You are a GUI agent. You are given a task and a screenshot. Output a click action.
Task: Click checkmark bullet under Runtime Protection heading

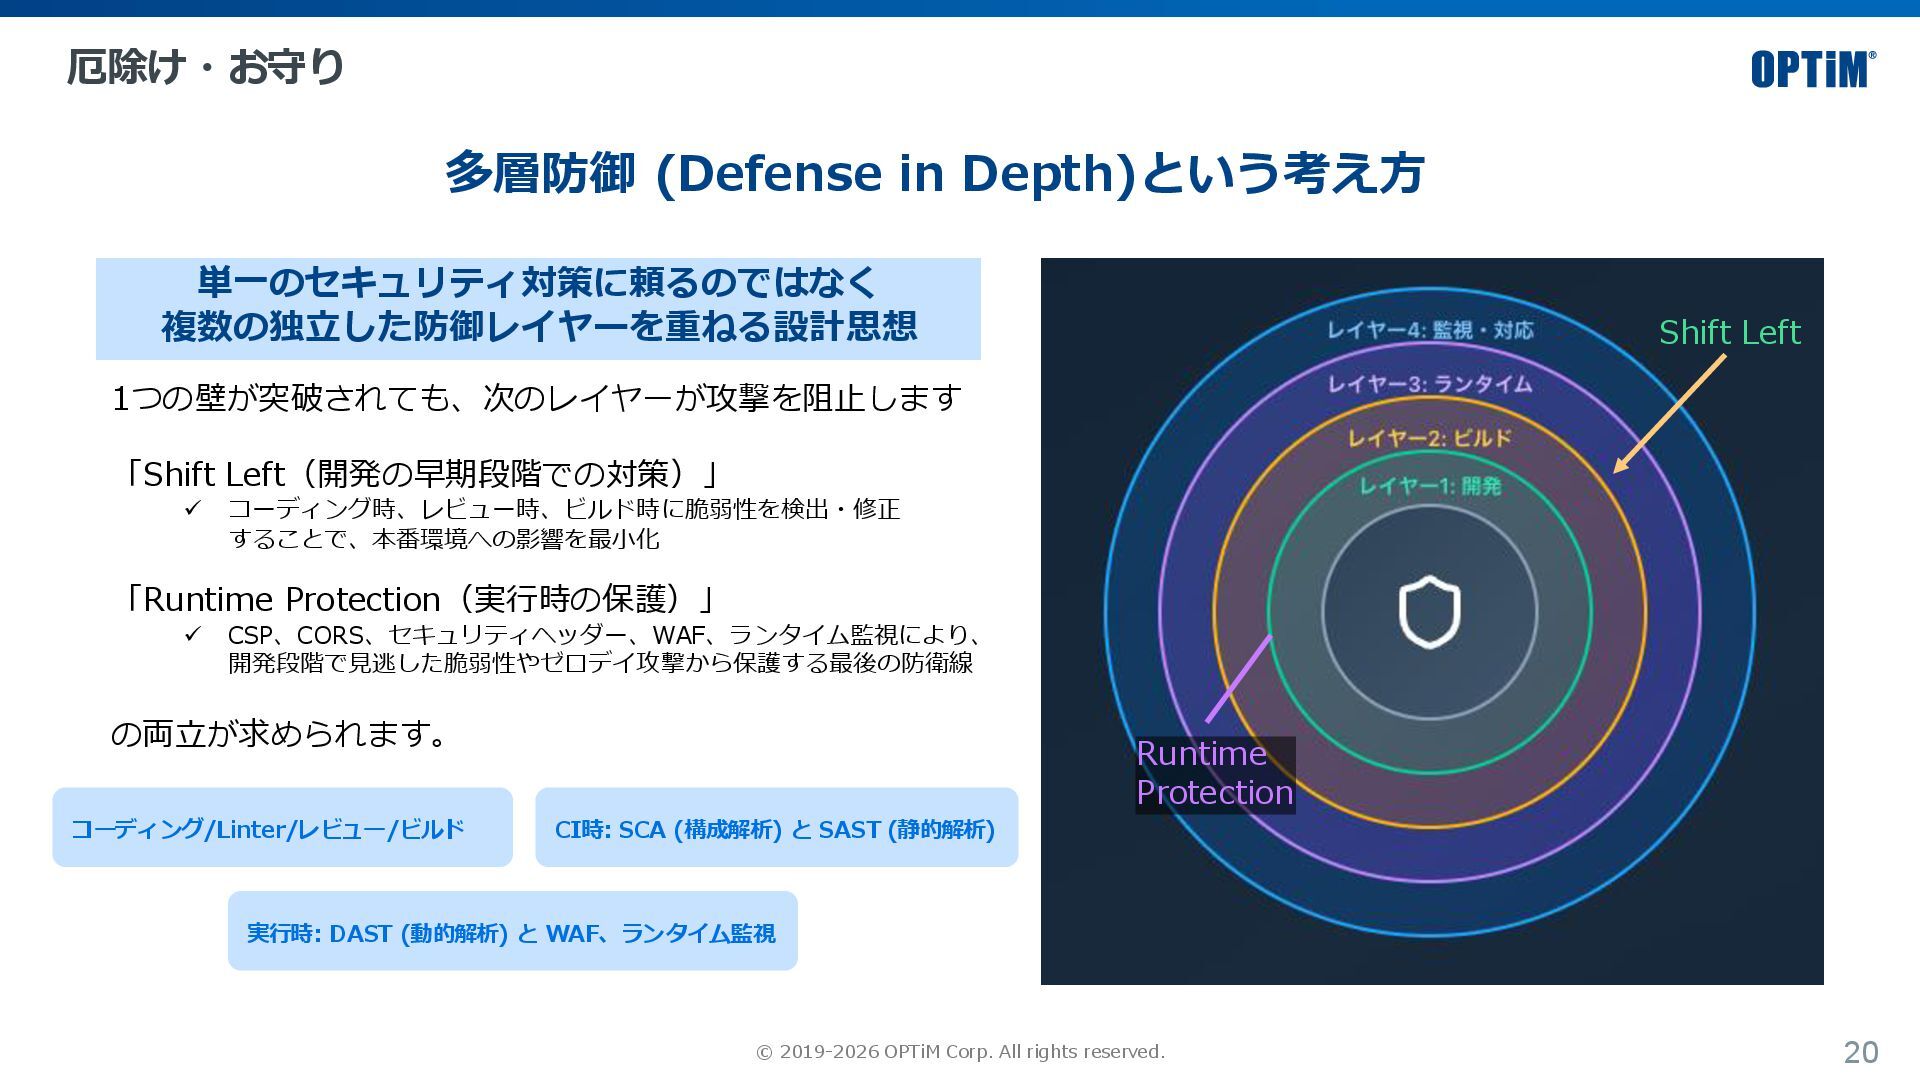click(x=193, y=634)
